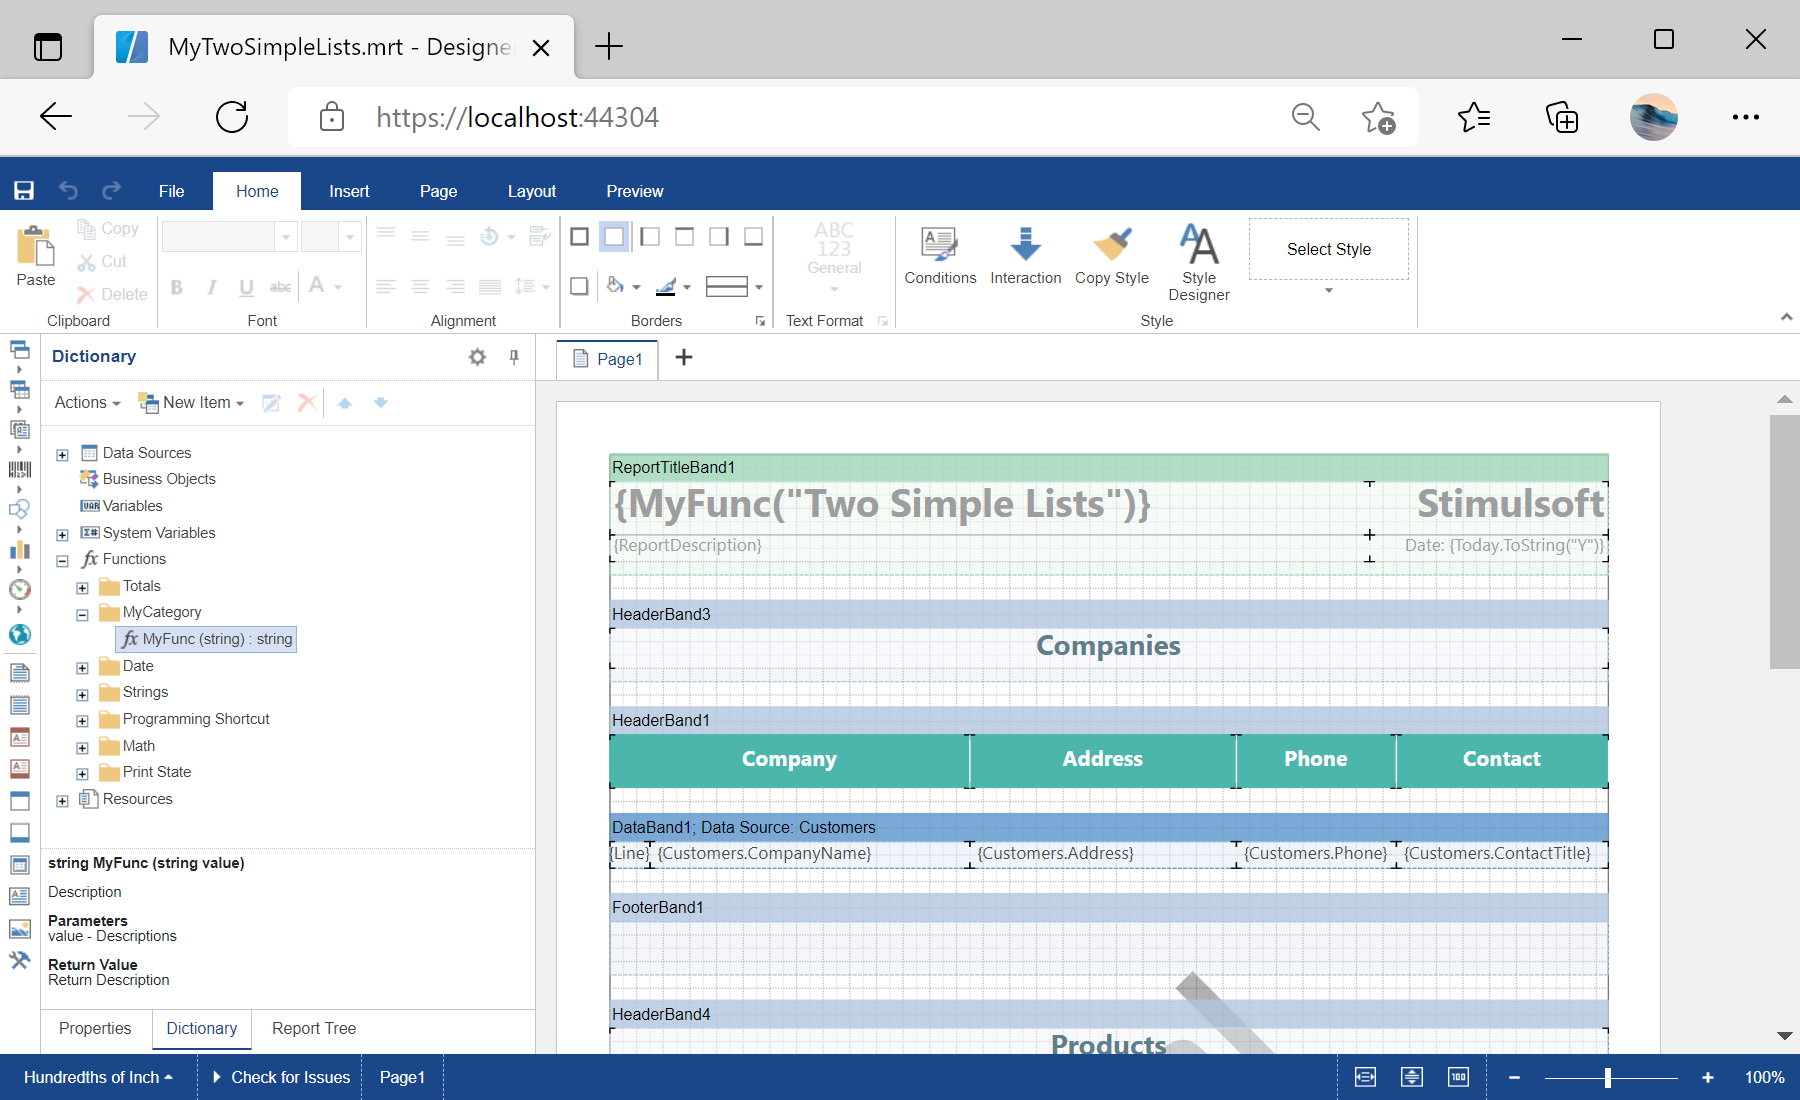Expand the Totals folder

[82, 588]
